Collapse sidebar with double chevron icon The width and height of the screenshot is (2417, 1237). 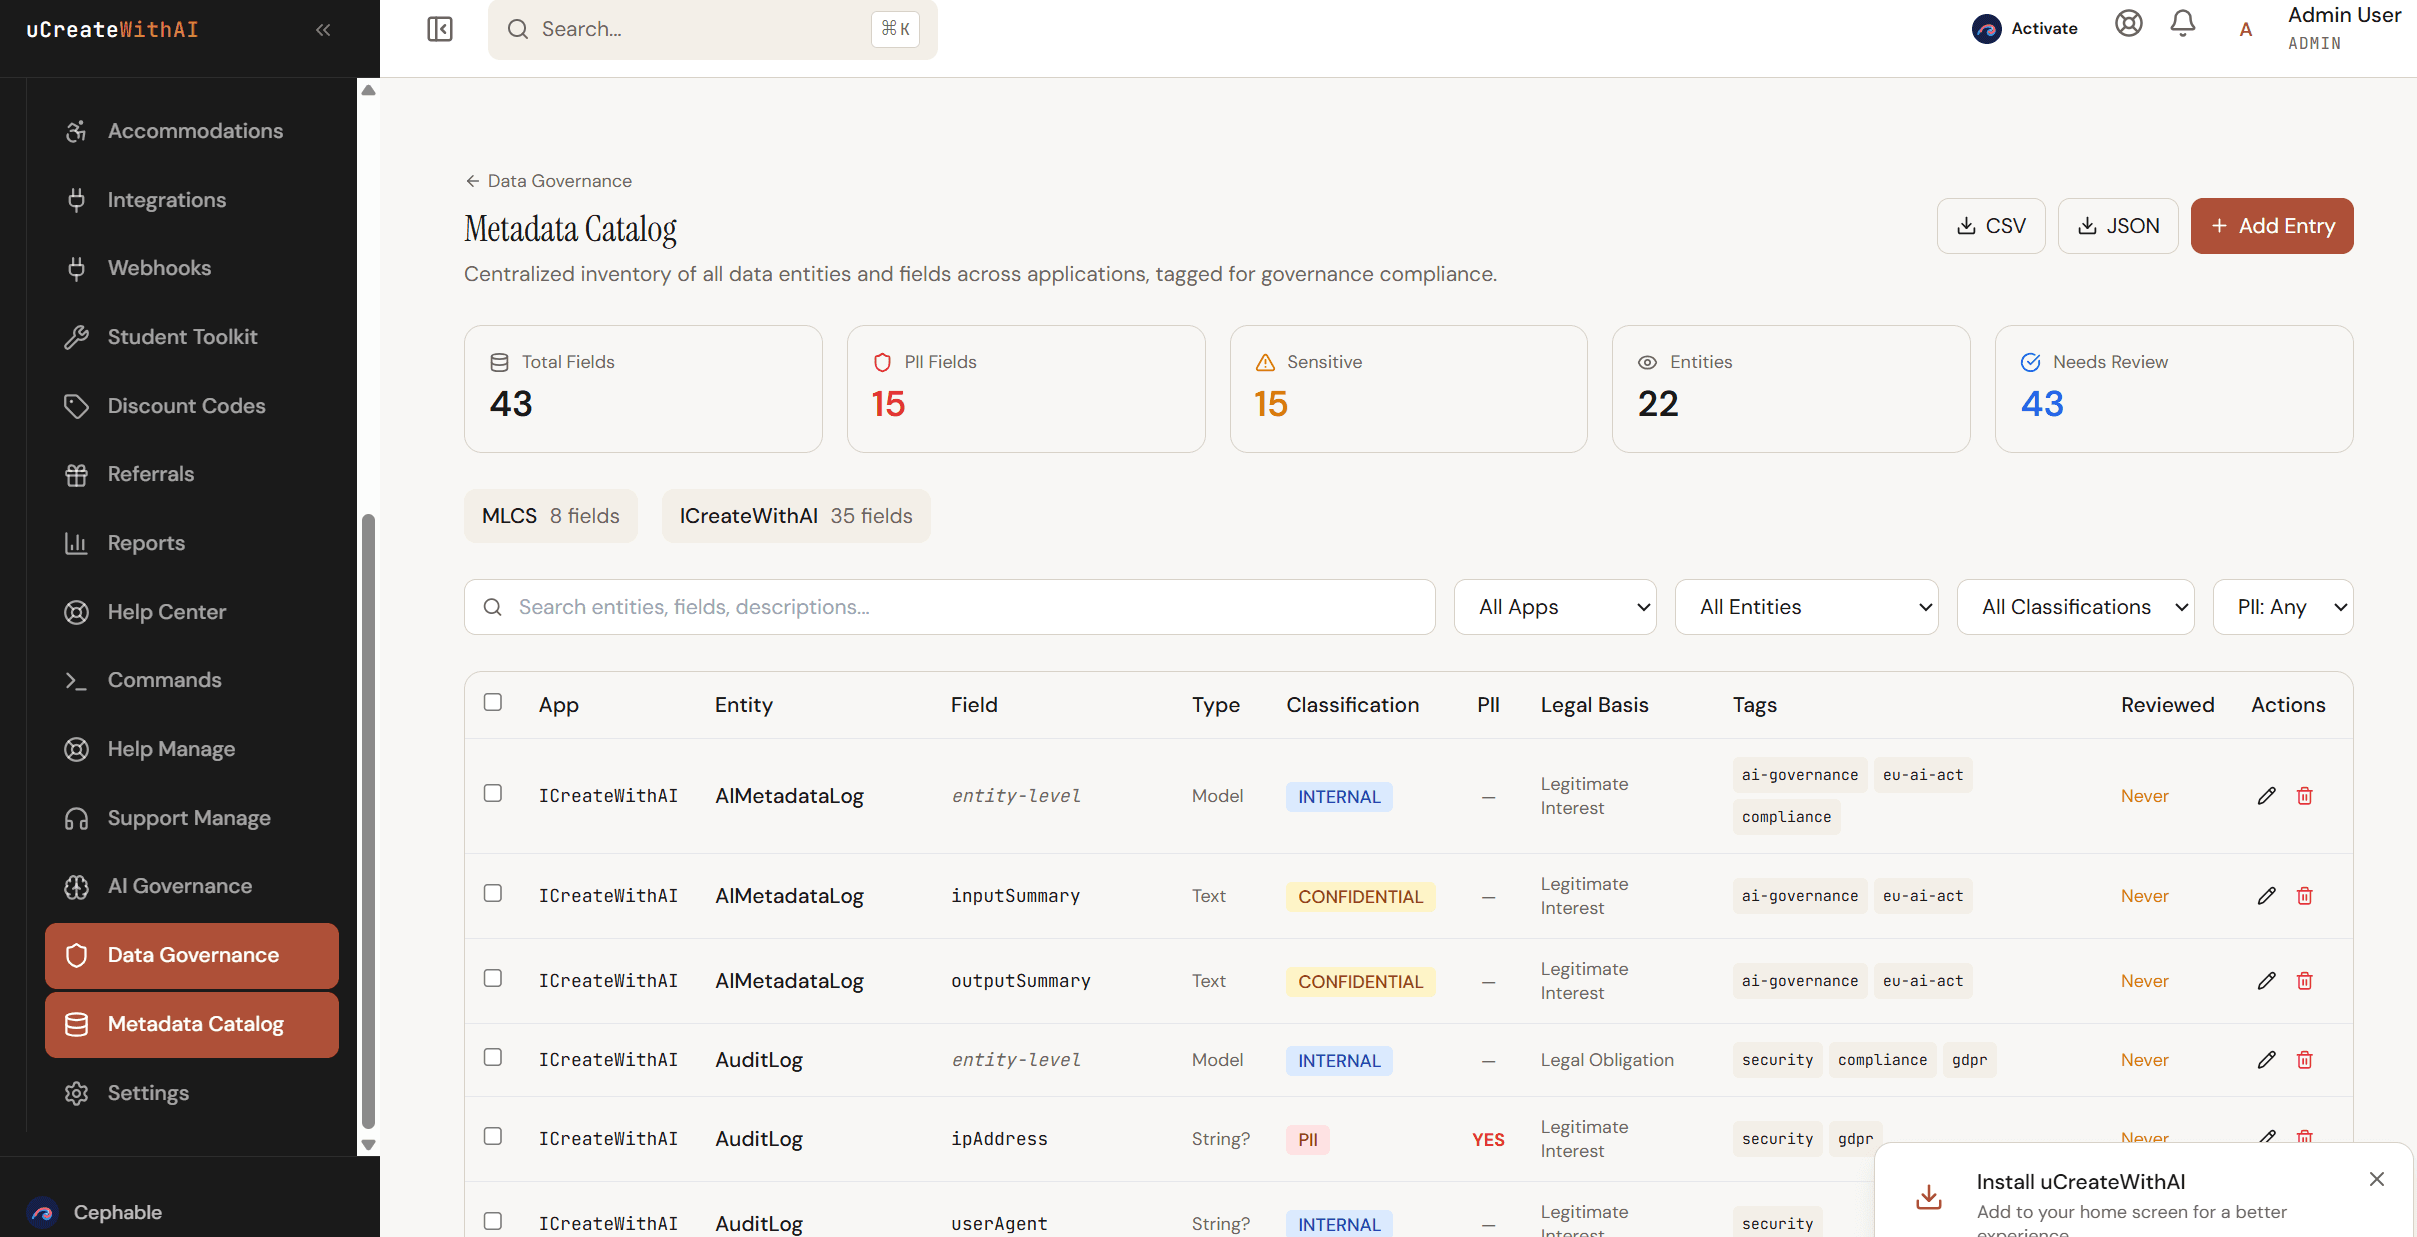323,30
